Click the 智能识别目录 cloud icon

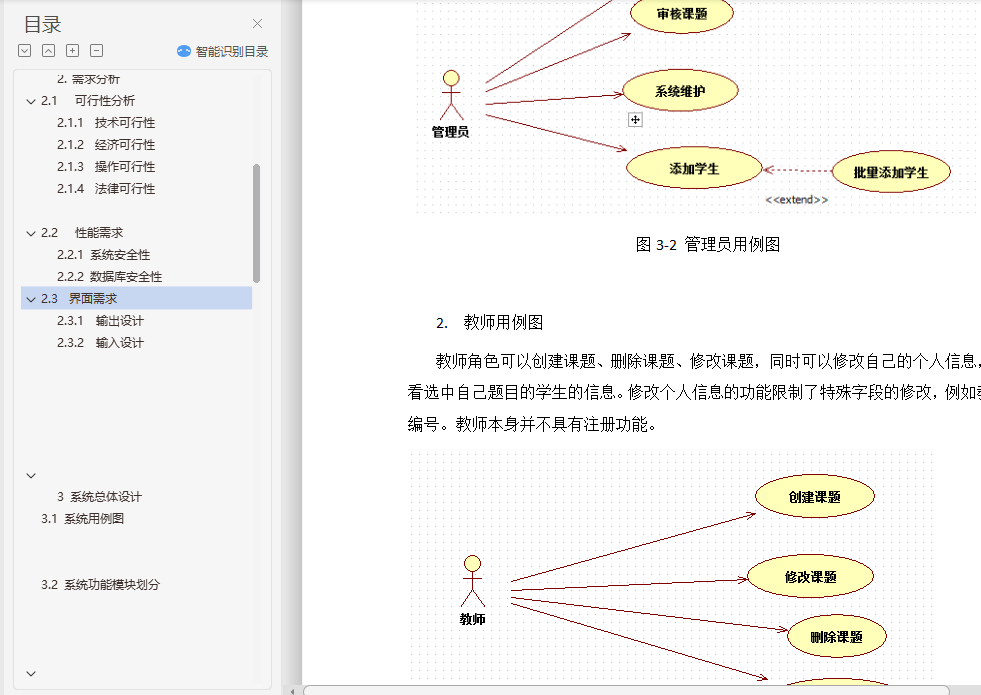(x=183, y=51)
